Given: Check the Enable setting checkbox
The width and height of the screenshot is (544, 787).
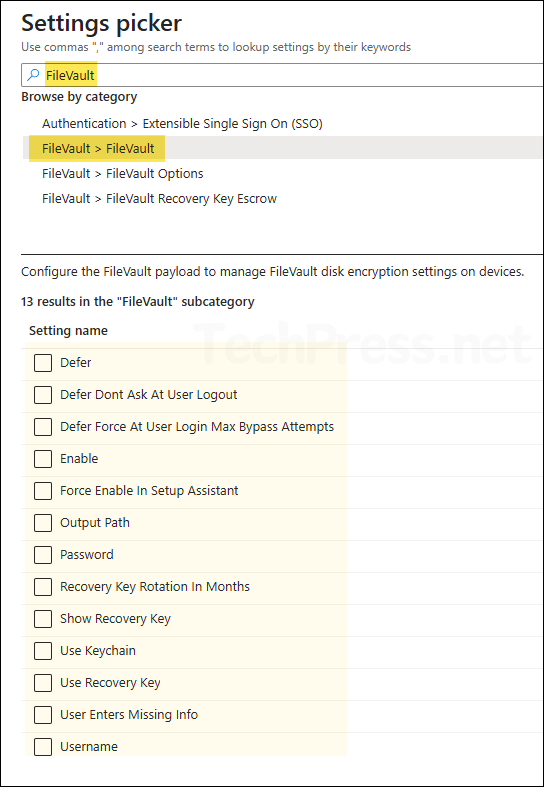Looking at the screenshot, I should pyautogui.click(x=43, y=459).
